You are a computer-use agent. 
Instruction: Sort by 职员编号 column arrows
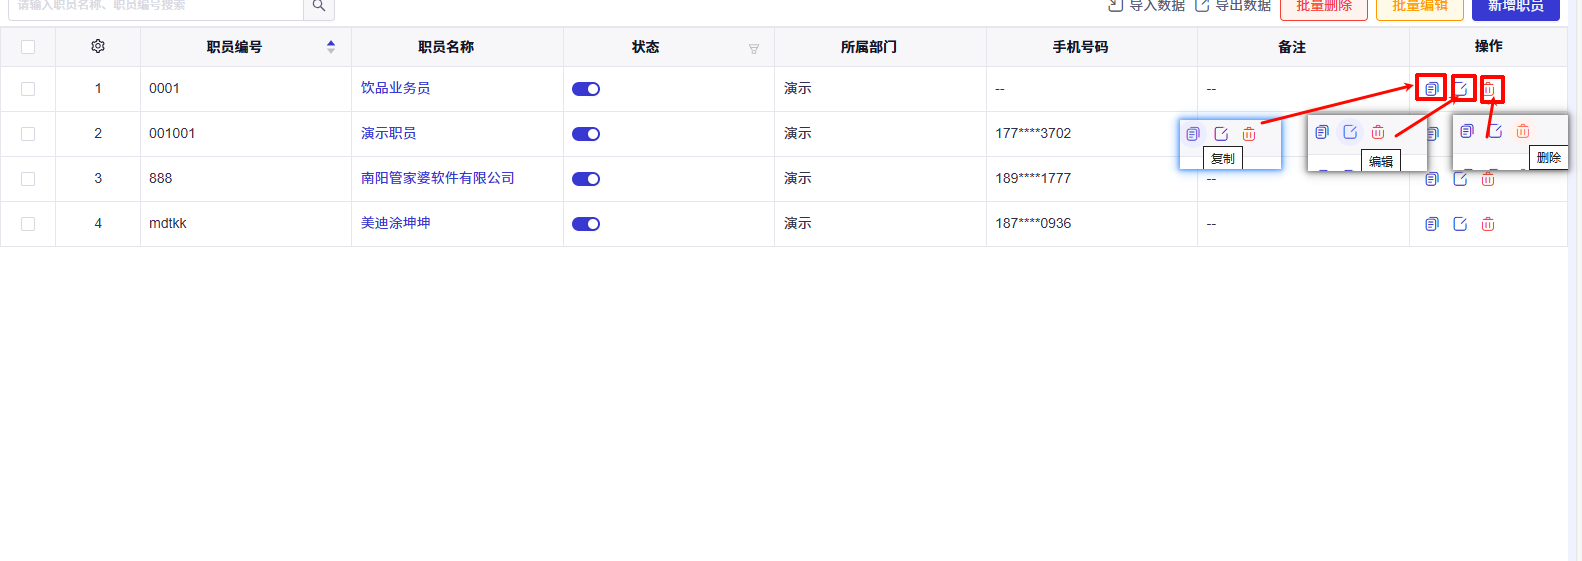click(331, 47)
